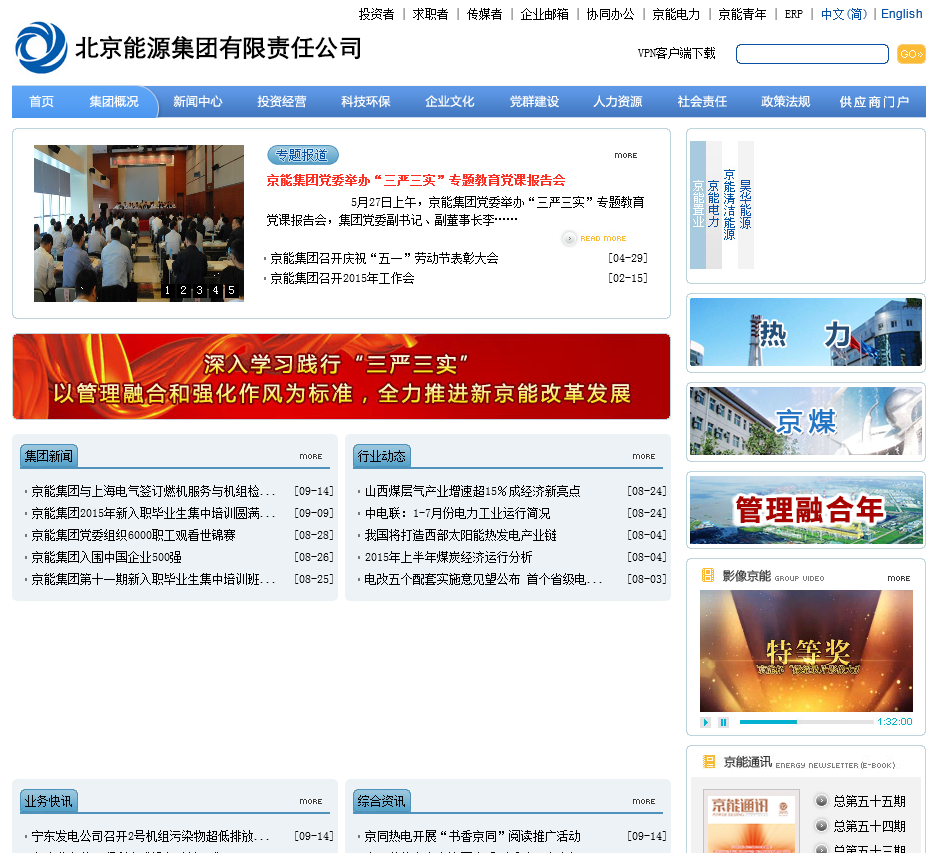Open the 京能集团党委举办三严三实 headline
This screenshot has width=938, height=853.
pyautogui.click(x=416, y=180)
